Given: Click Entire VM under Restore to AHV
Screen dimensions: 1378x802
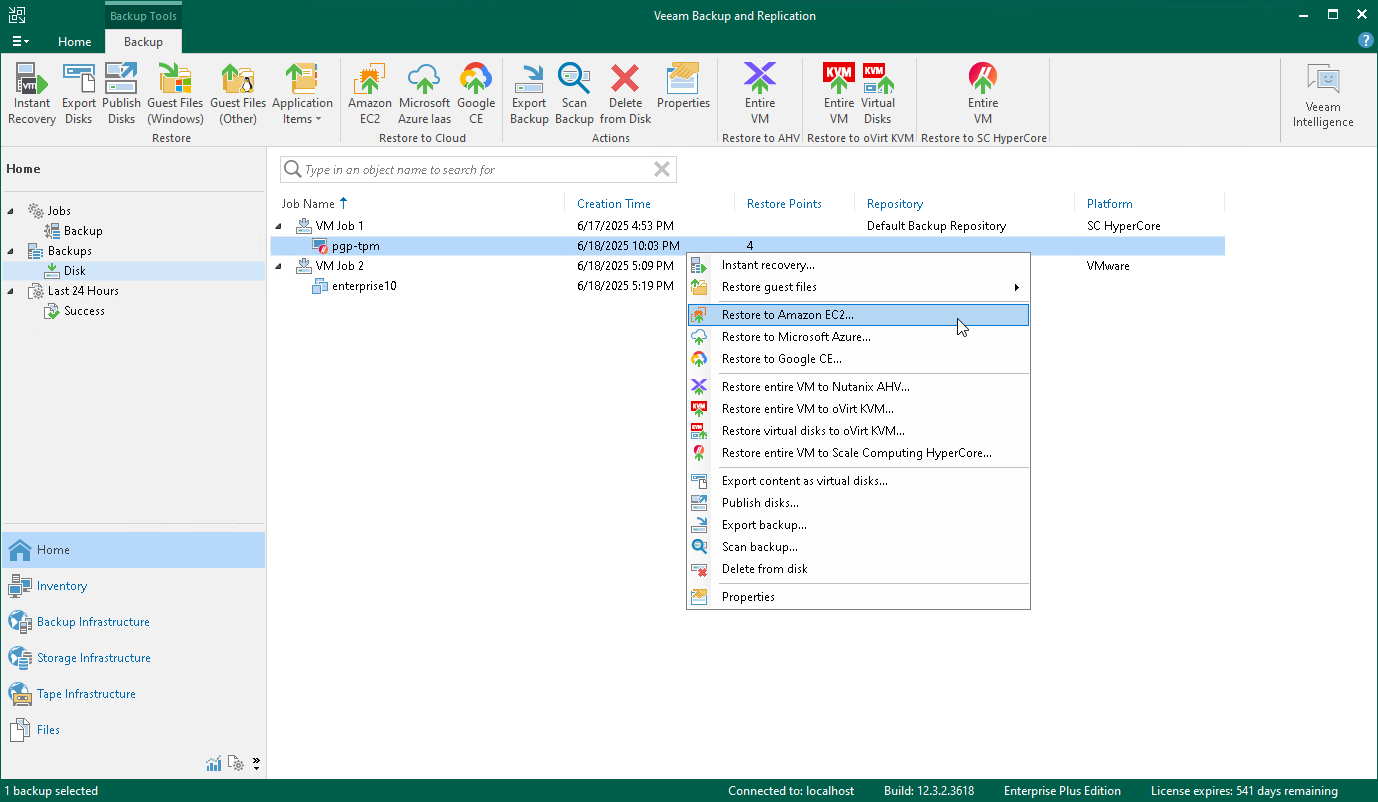Looking at the screenshot, I should (x=760, y=93).
